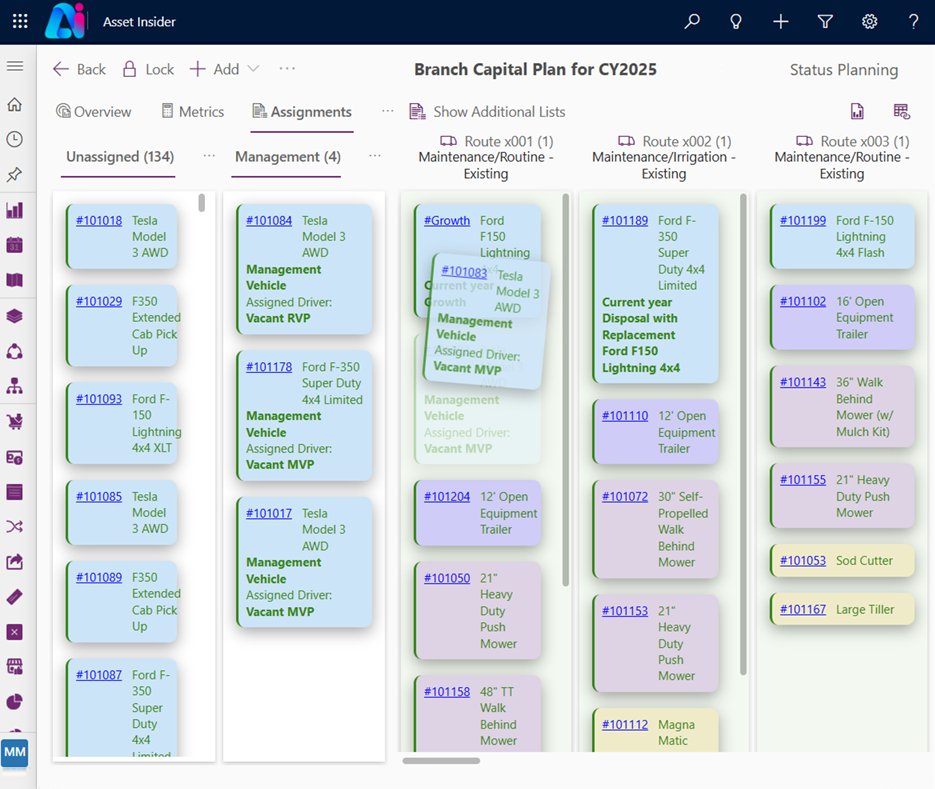Open the shopping cart sidebar icon
This screenshot has height=789, width=935.
pos(15,422)
